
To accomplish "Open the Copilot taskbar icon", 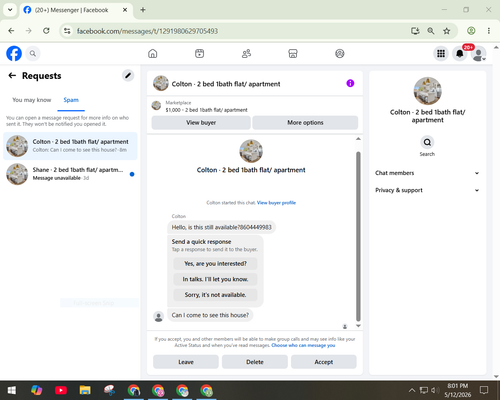I will (36, 390).
